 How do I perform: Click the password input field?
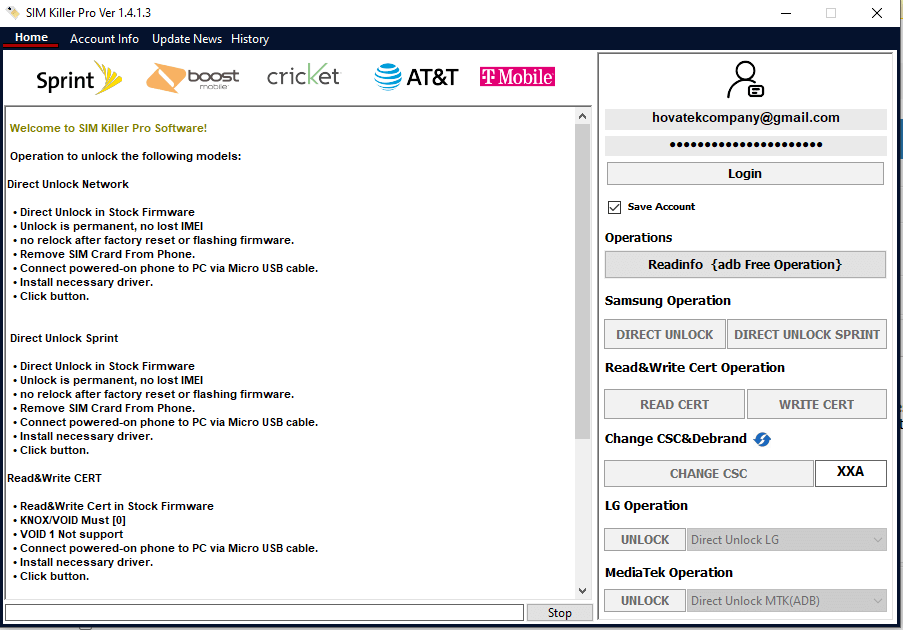(x=745, y=145)
